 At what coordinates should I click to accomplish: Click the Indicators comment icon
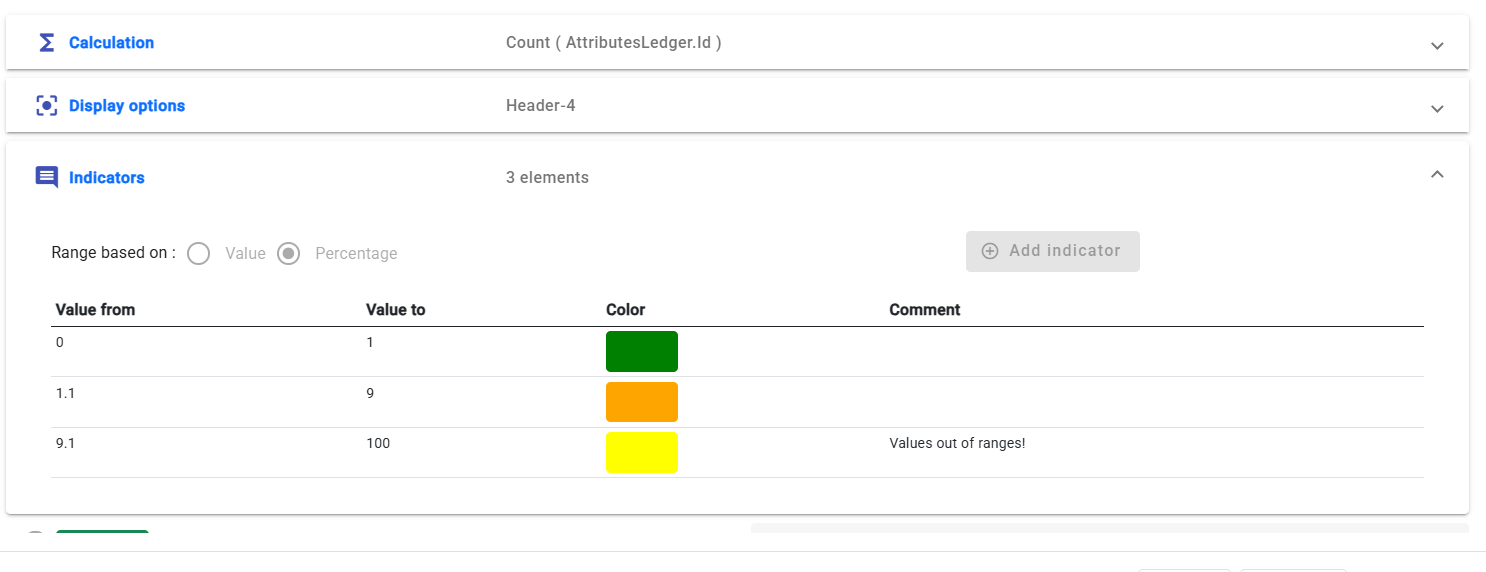pyautogui.click(x=46, y=177)
